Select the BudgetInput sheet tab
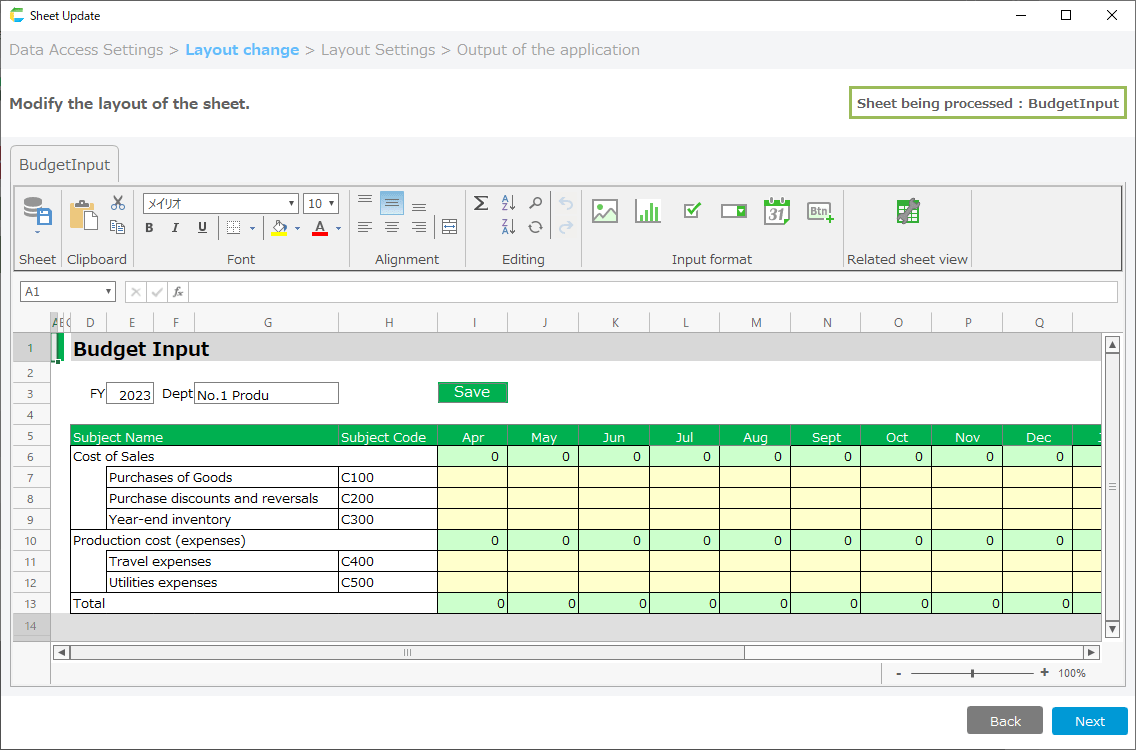The image size is (1136, 750). tap(65, 165)
